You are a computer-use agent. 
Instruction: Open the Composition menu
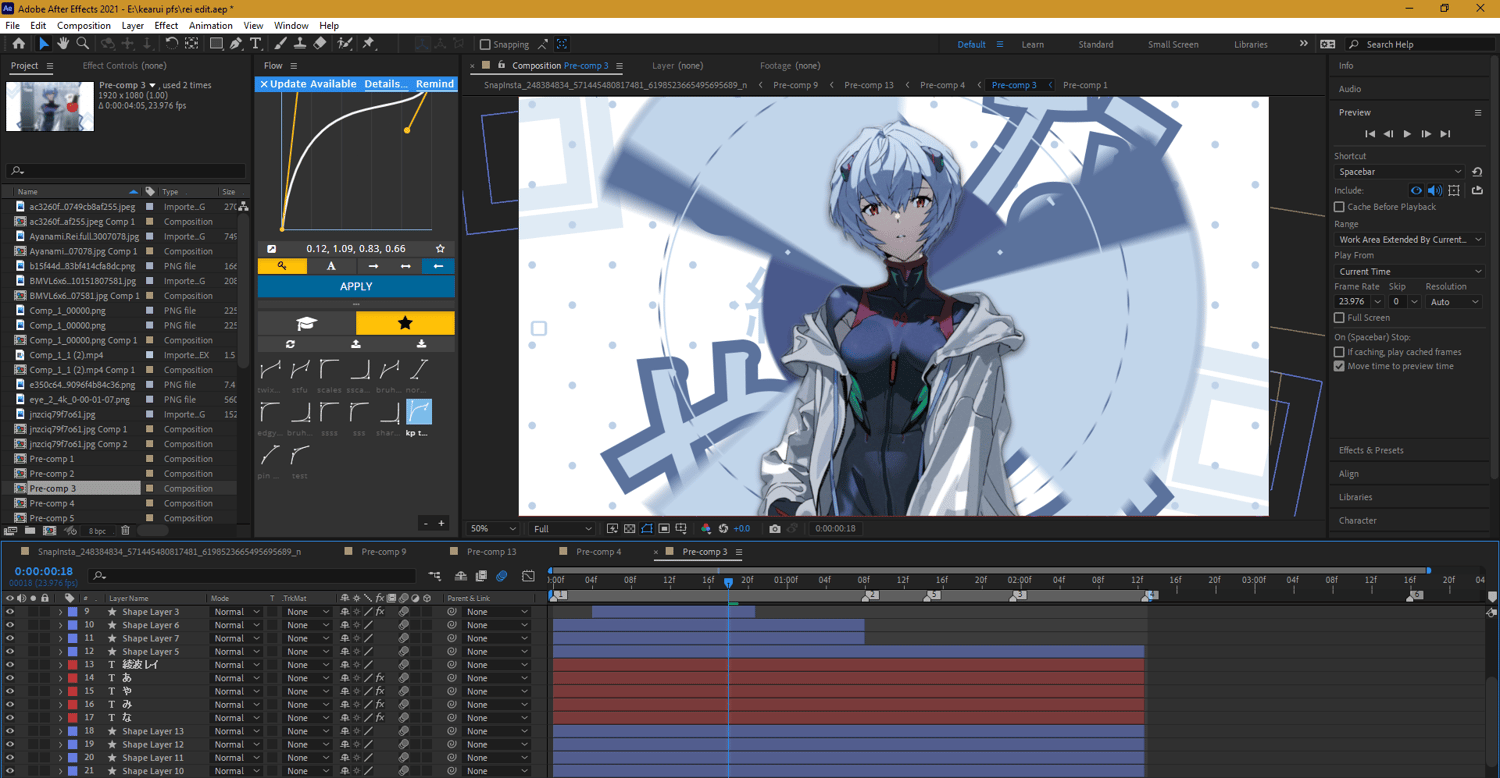coord(84,25)
